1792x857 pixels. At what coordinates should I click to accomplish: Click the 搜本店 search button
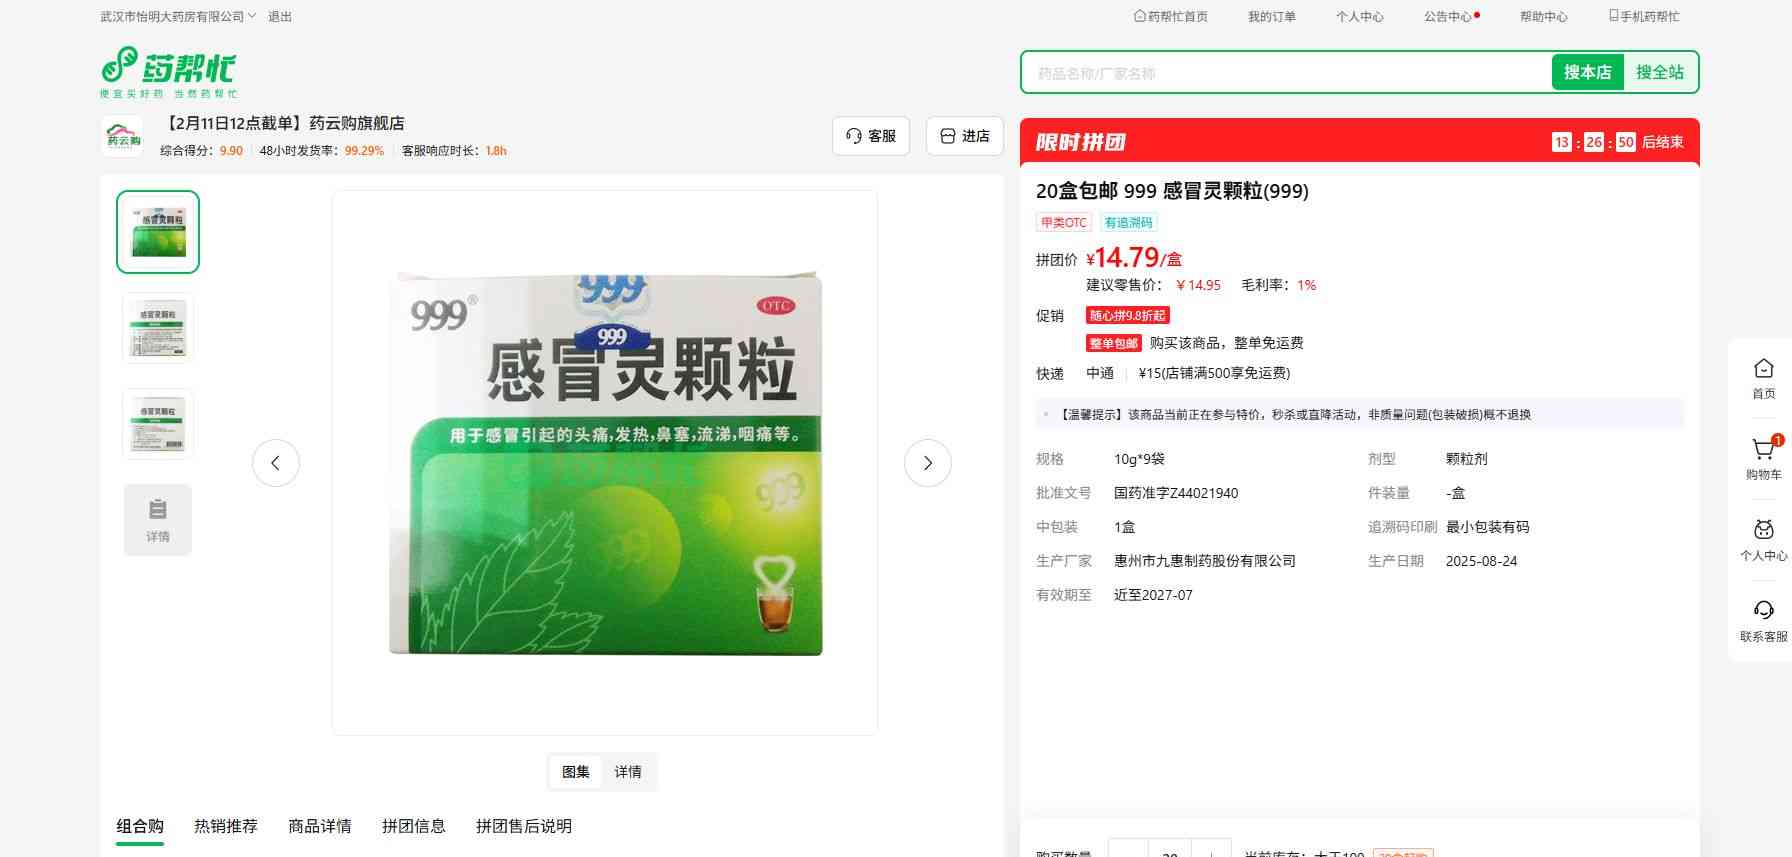pos(1587,72)
